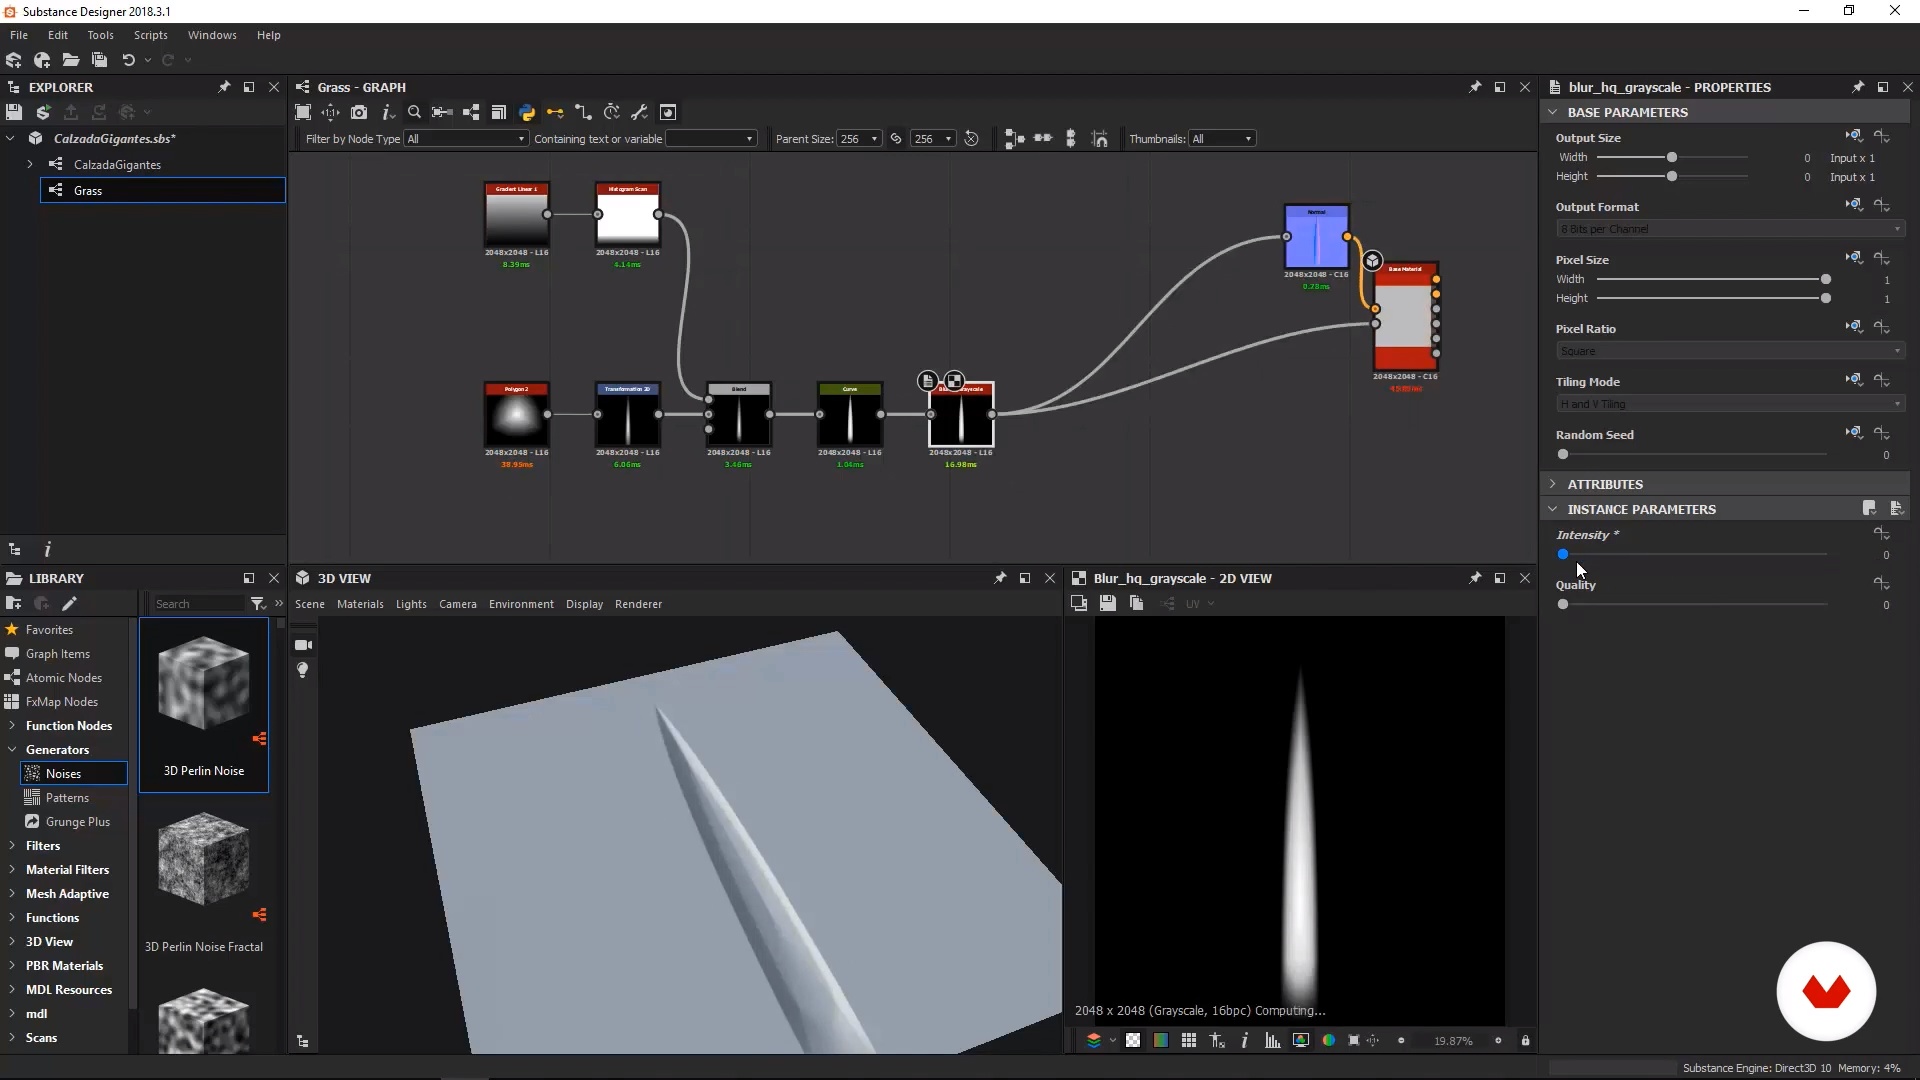
Task: Click the Intensity slider handle
Action: 1563,555
